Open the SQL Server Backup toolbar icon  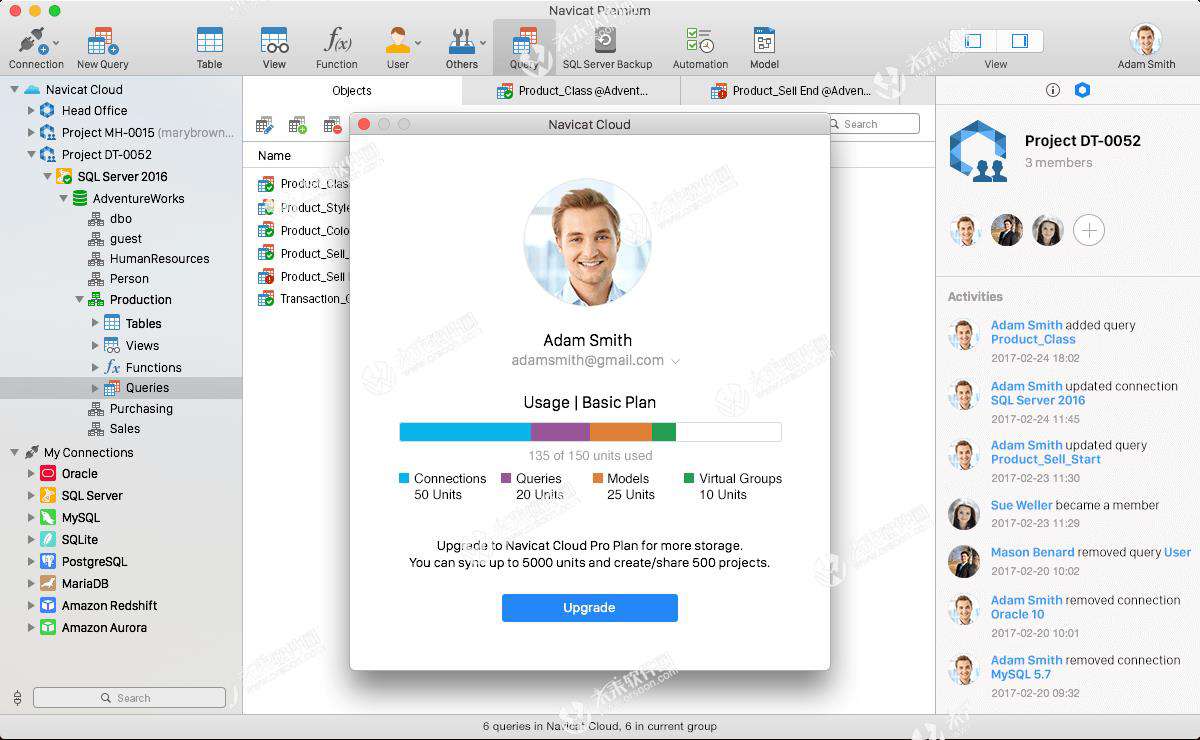coord(606,41)
